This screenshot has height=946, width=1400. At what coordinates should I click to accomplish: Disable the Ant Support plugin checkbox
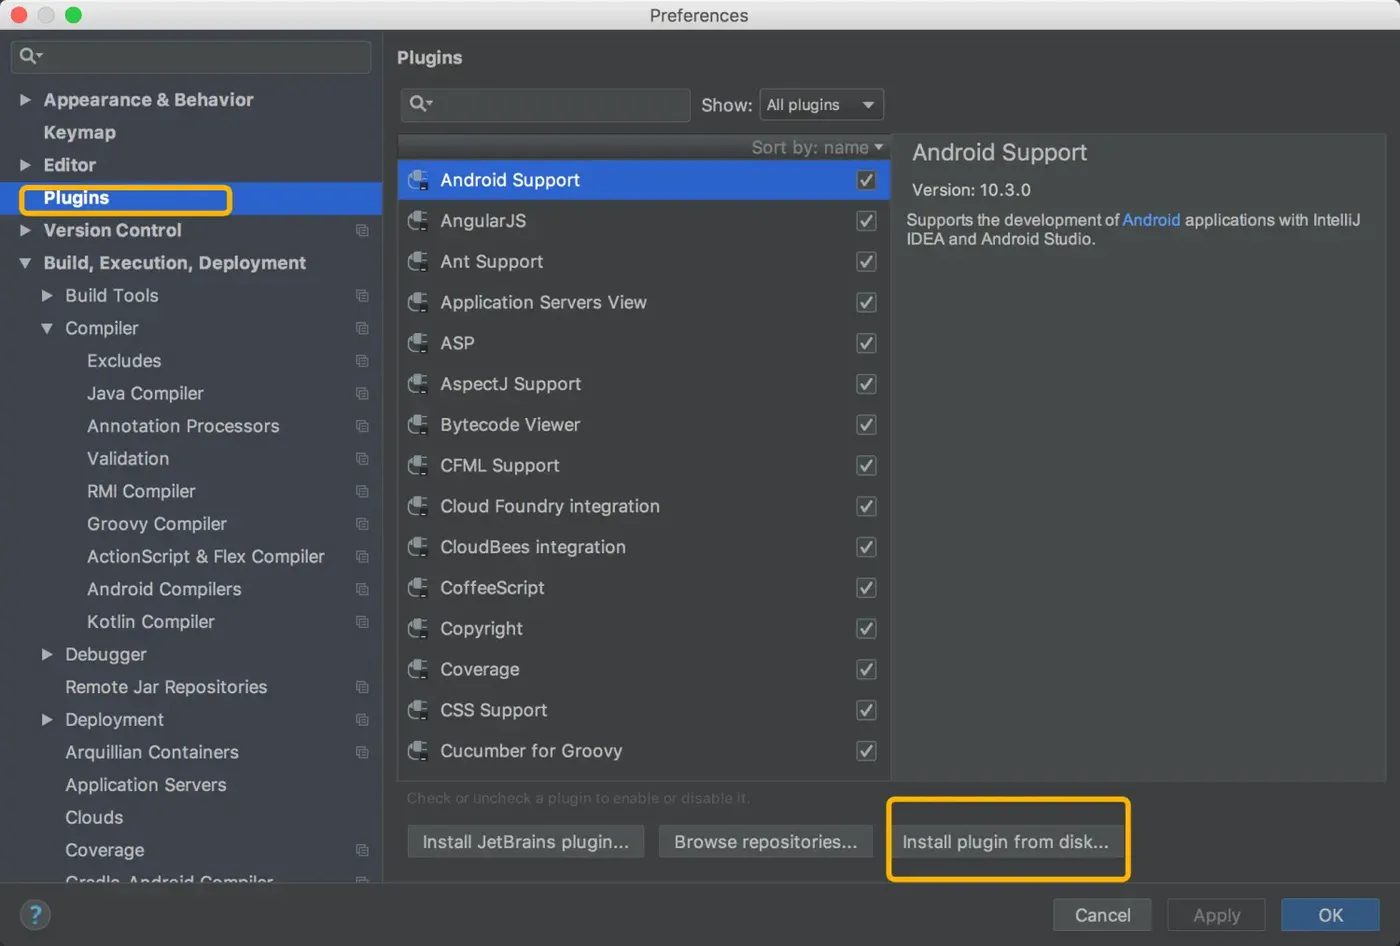click(x=866, y=262)
